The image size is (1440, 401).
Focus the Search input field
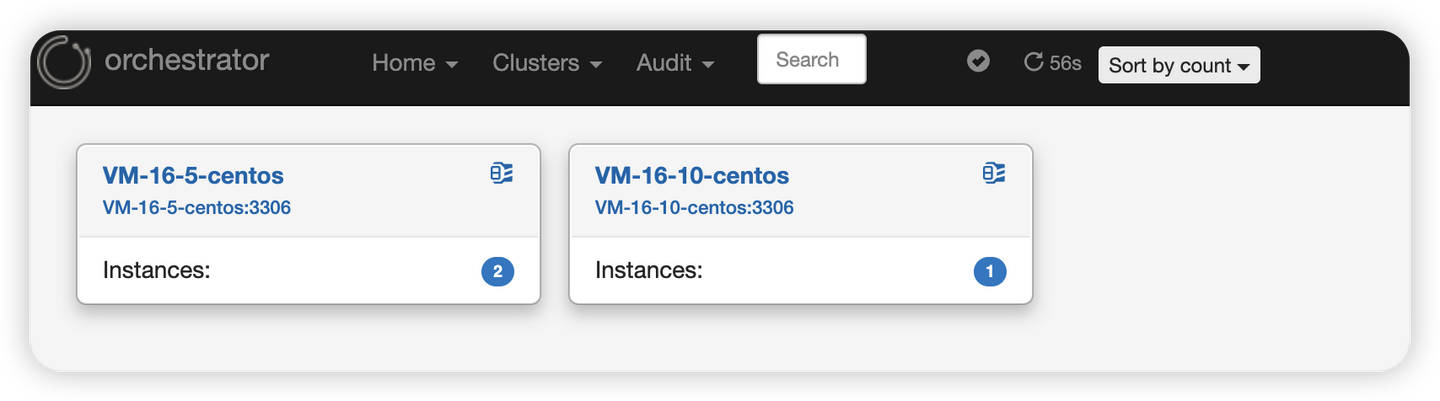coord(811,60)
